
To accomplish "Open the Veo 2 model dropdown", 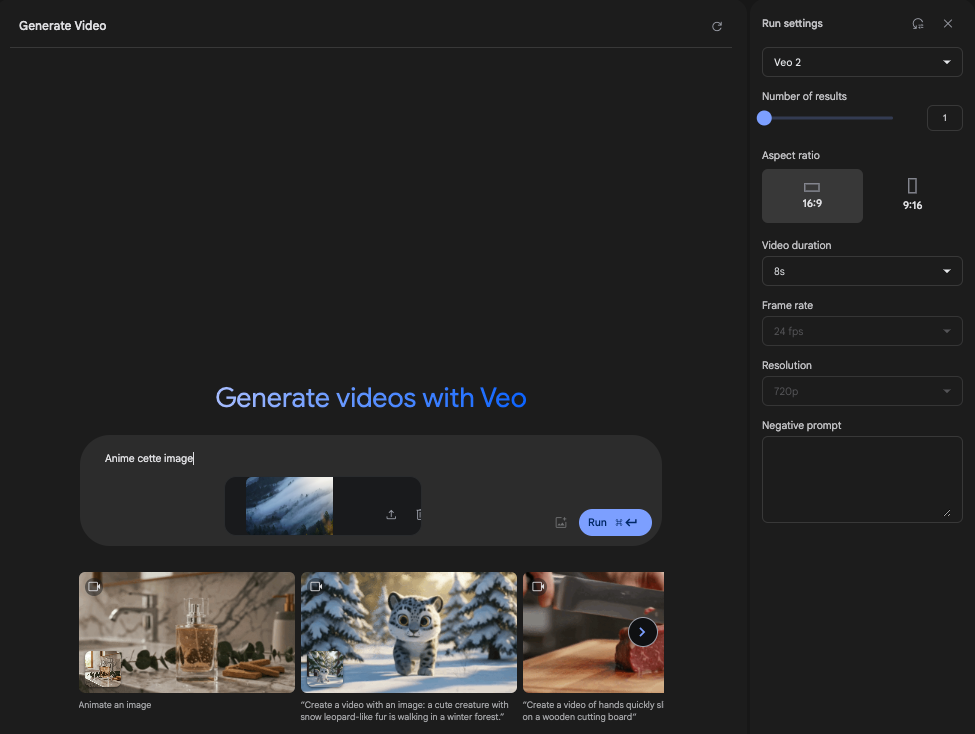I will click(x=862, y=62).
